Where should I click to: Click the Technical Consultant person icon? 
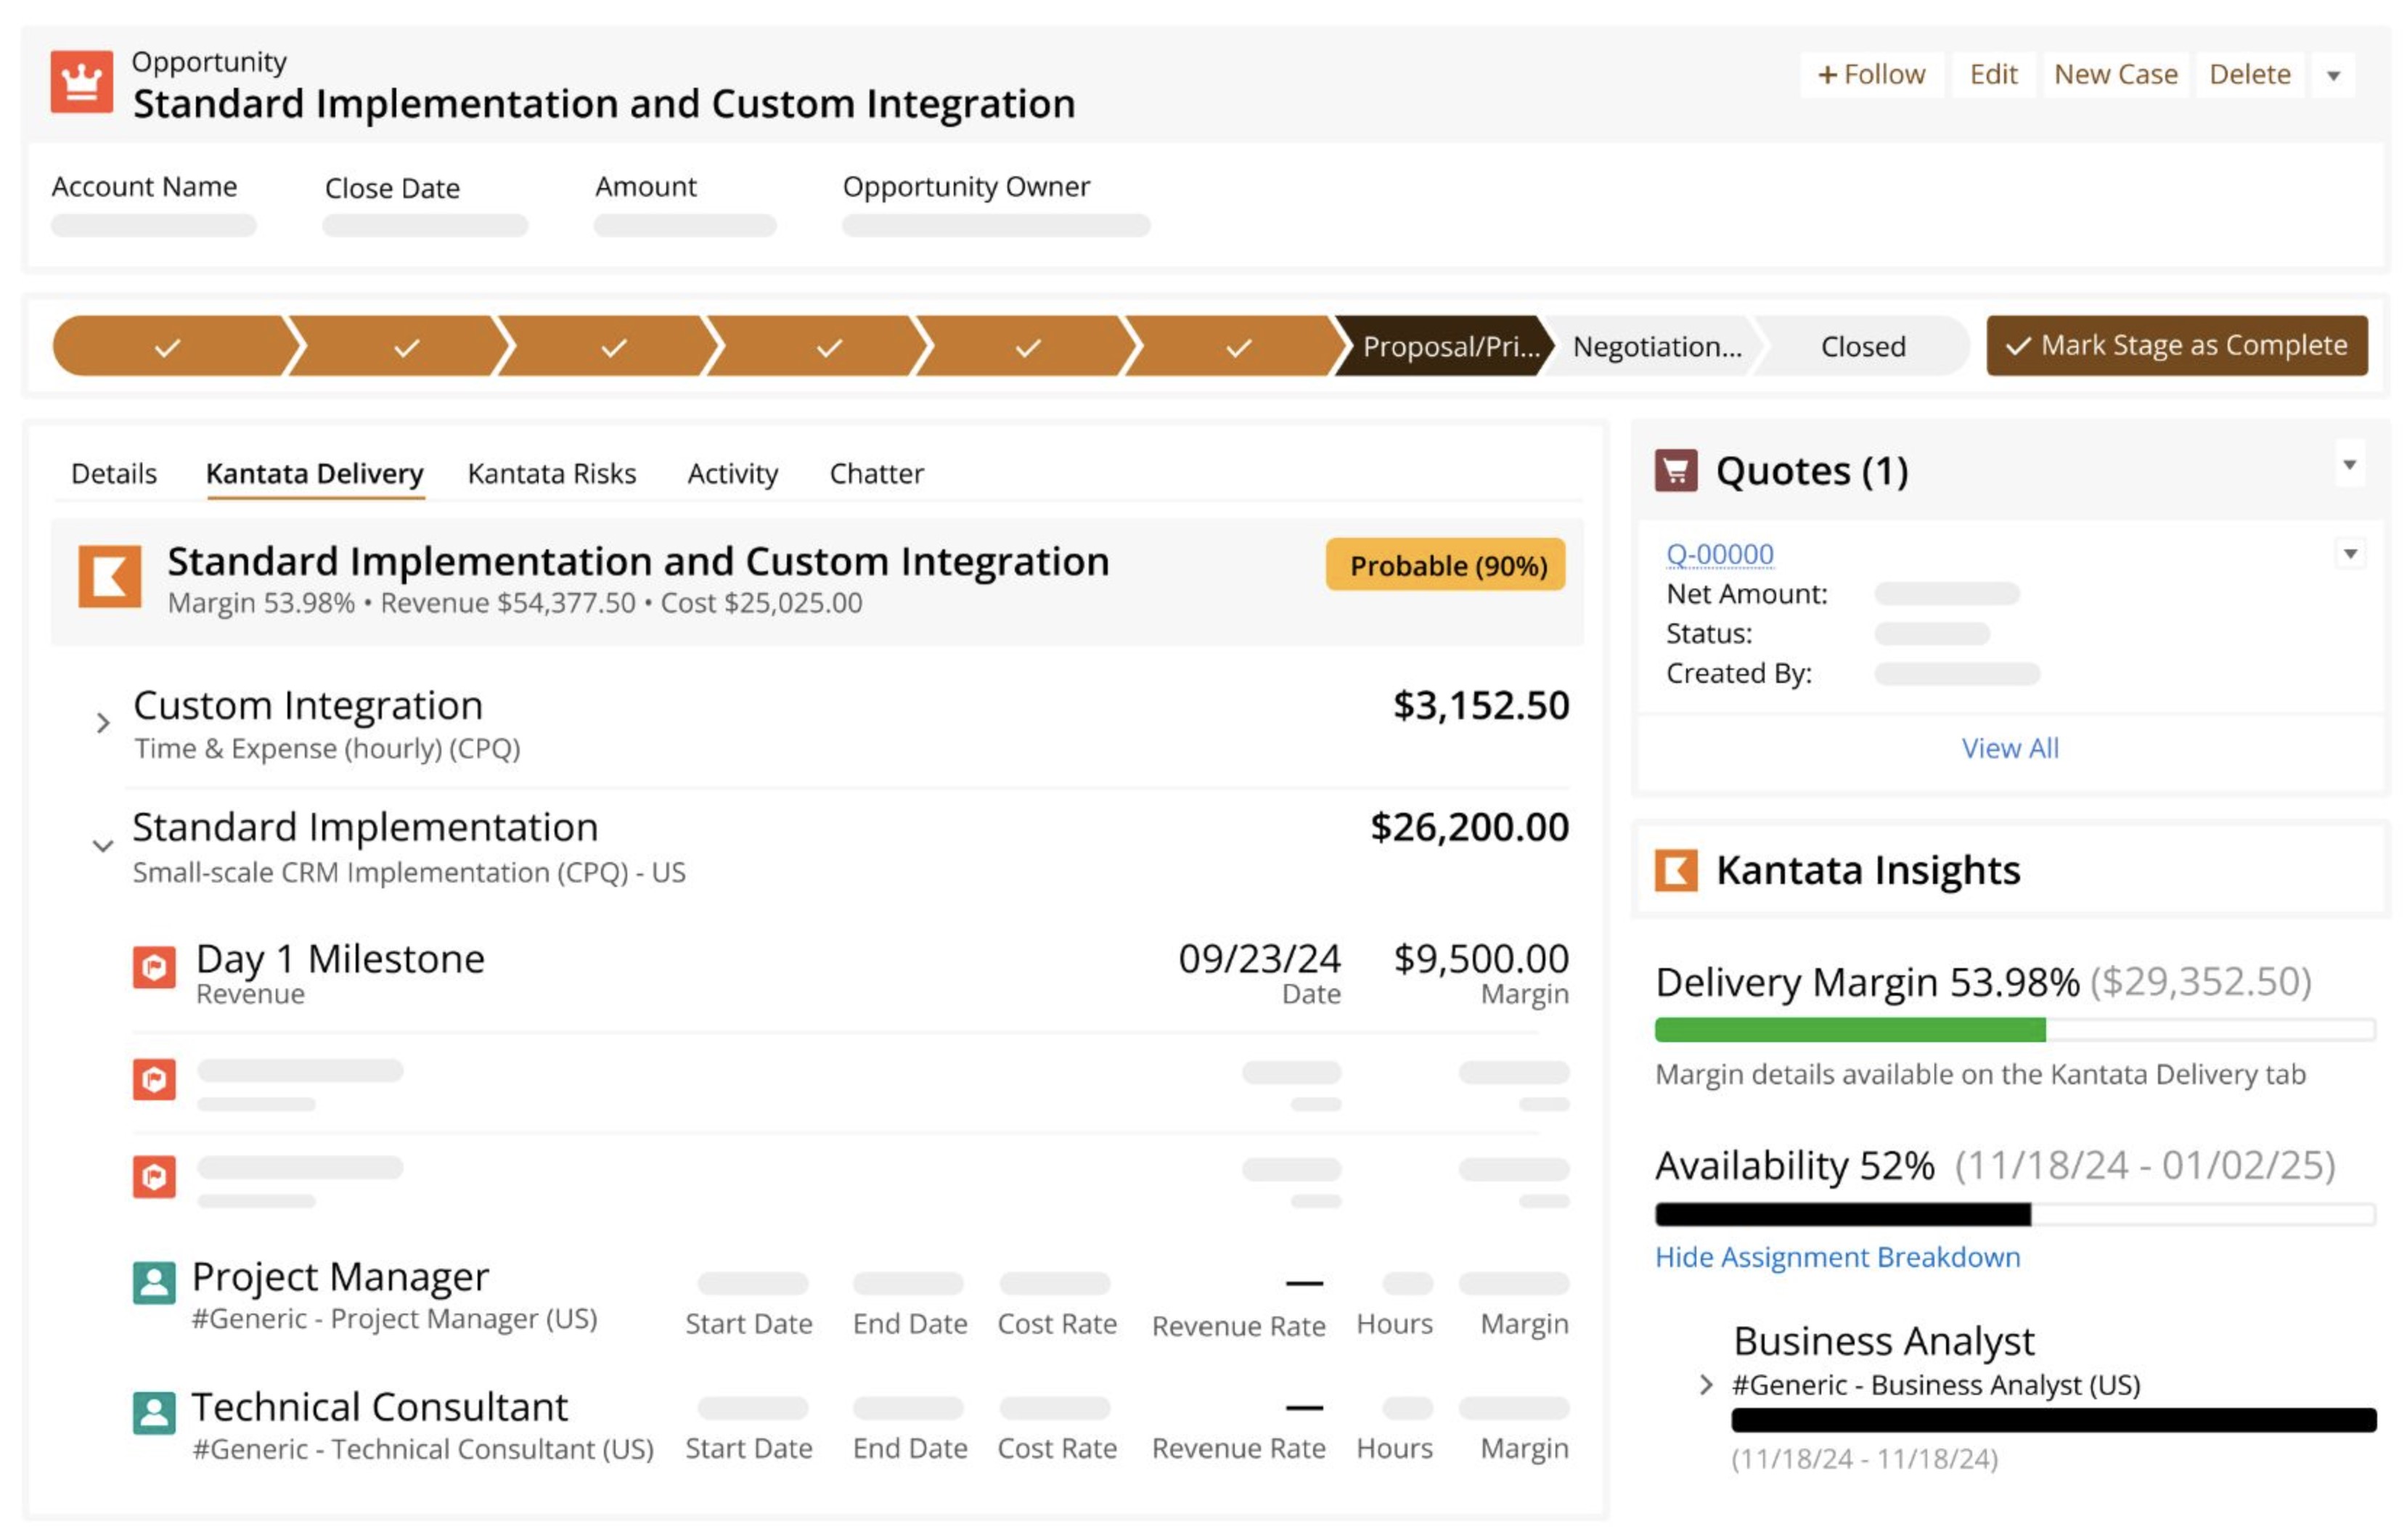click(154, 1413)
